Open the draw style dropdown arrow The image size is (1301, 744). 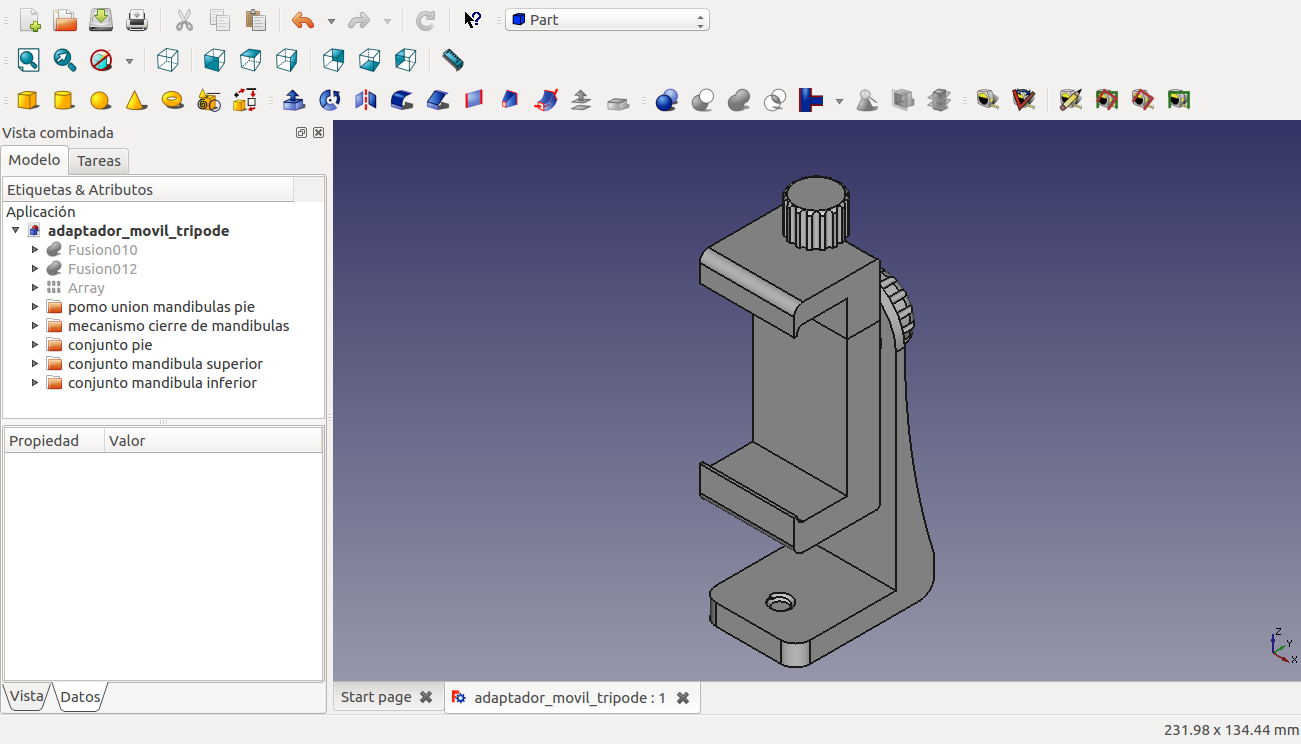(129, 61)
